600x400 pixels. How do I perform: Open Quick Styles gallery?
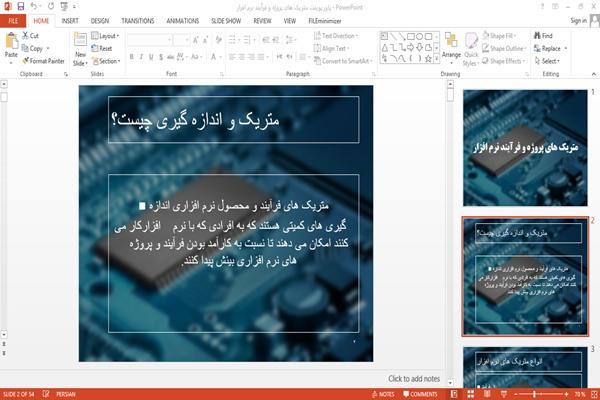[x=471, y=49]
